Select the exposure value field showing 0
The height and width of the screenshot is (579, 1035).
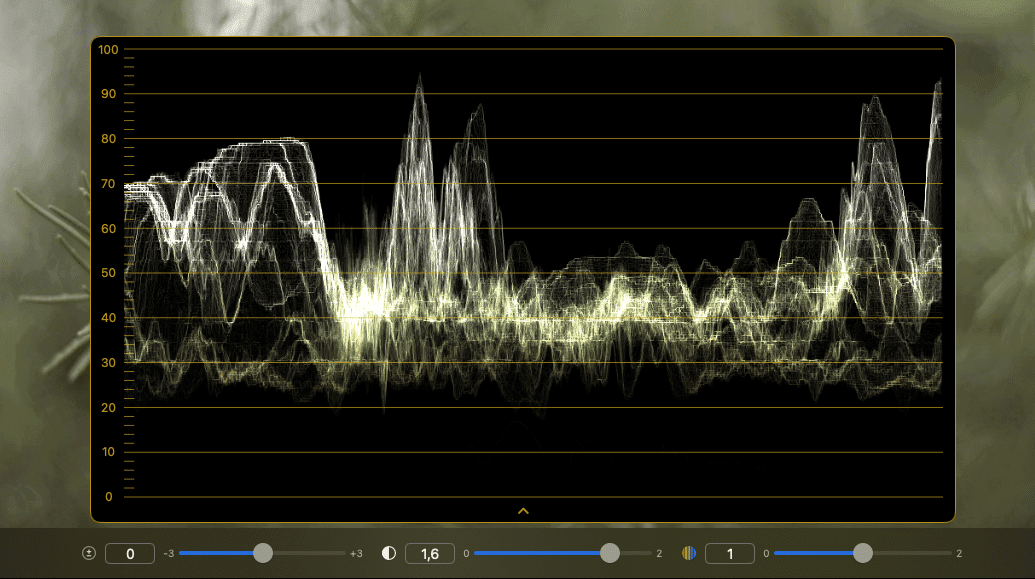pyautogui.click(x=130, y=553)
